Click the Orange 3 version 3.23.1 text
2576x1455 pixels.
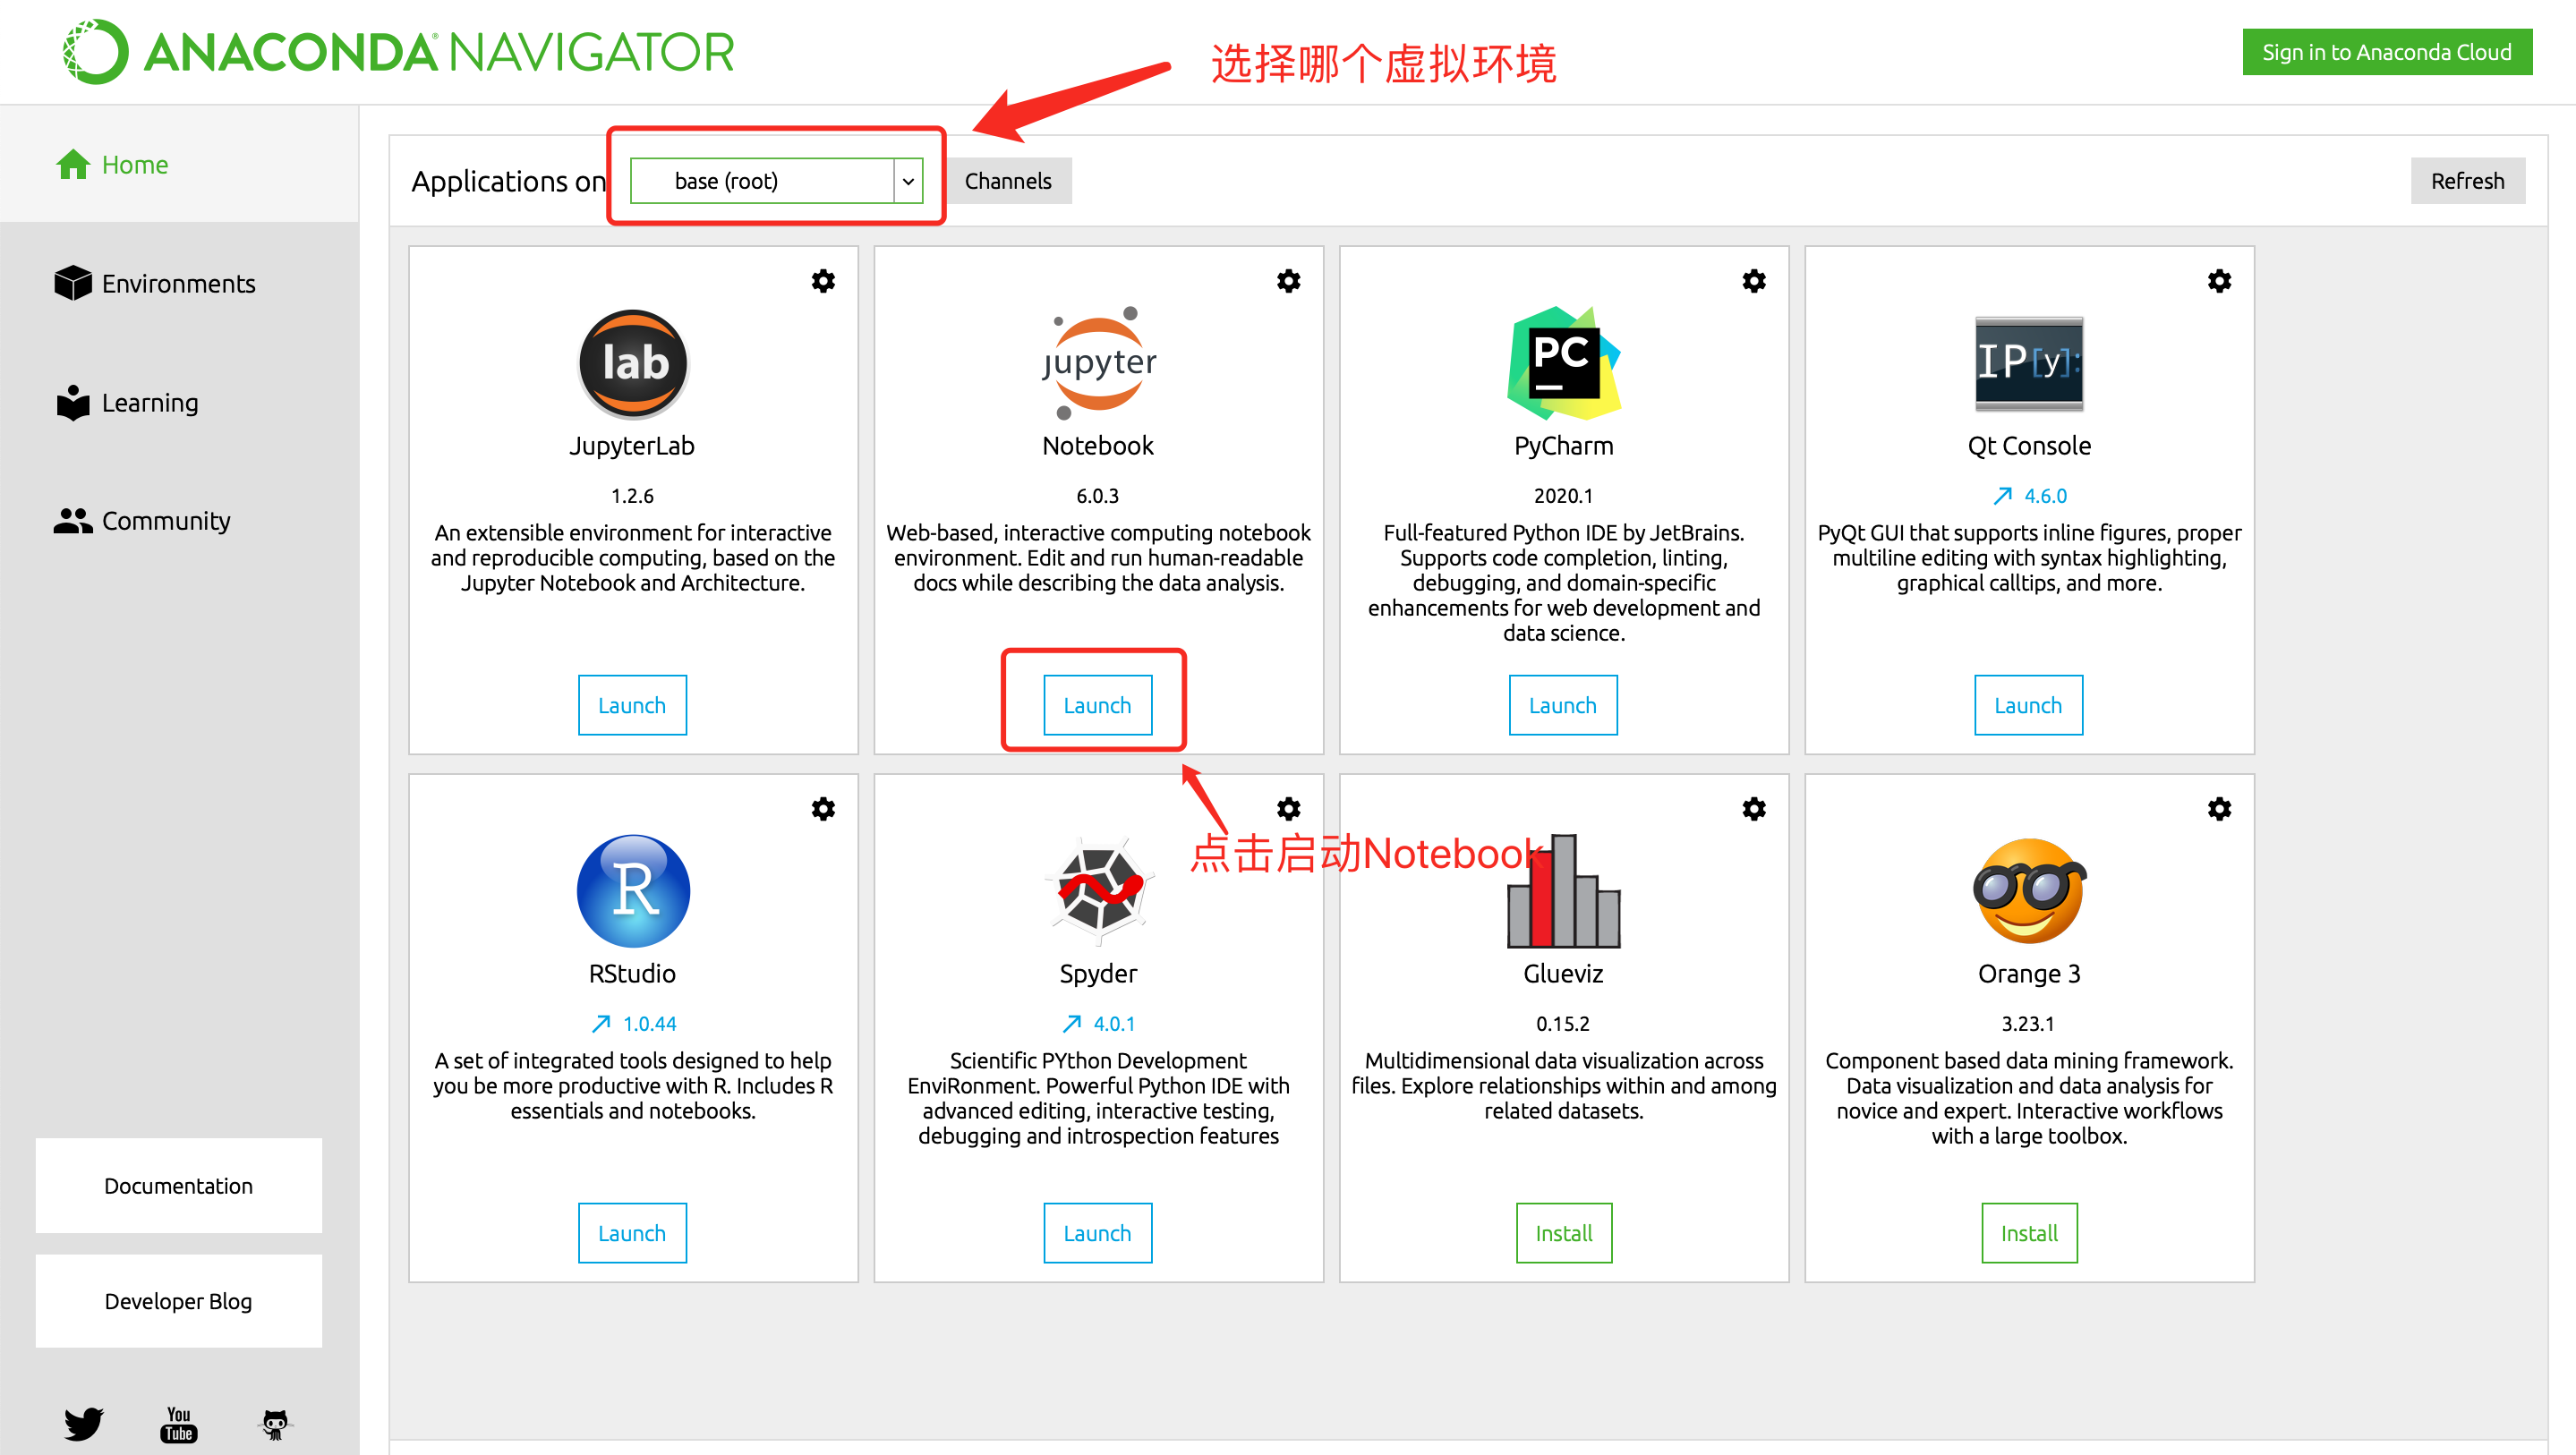tap(2029, 1024)
